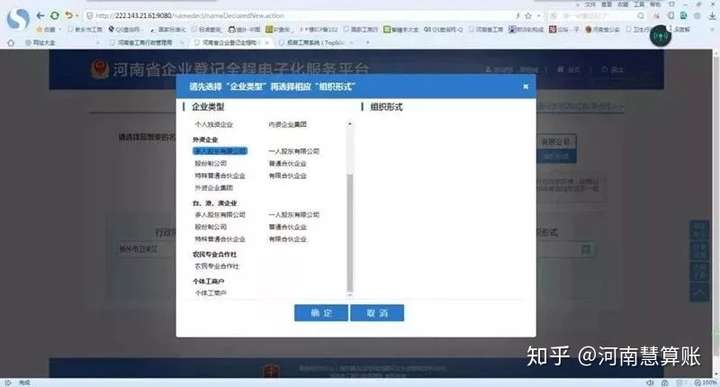The height and width of the screenshot is (387, 720).
Task: Click the browser back arrow
Action: pyautogui.click(x=40, y=16)
